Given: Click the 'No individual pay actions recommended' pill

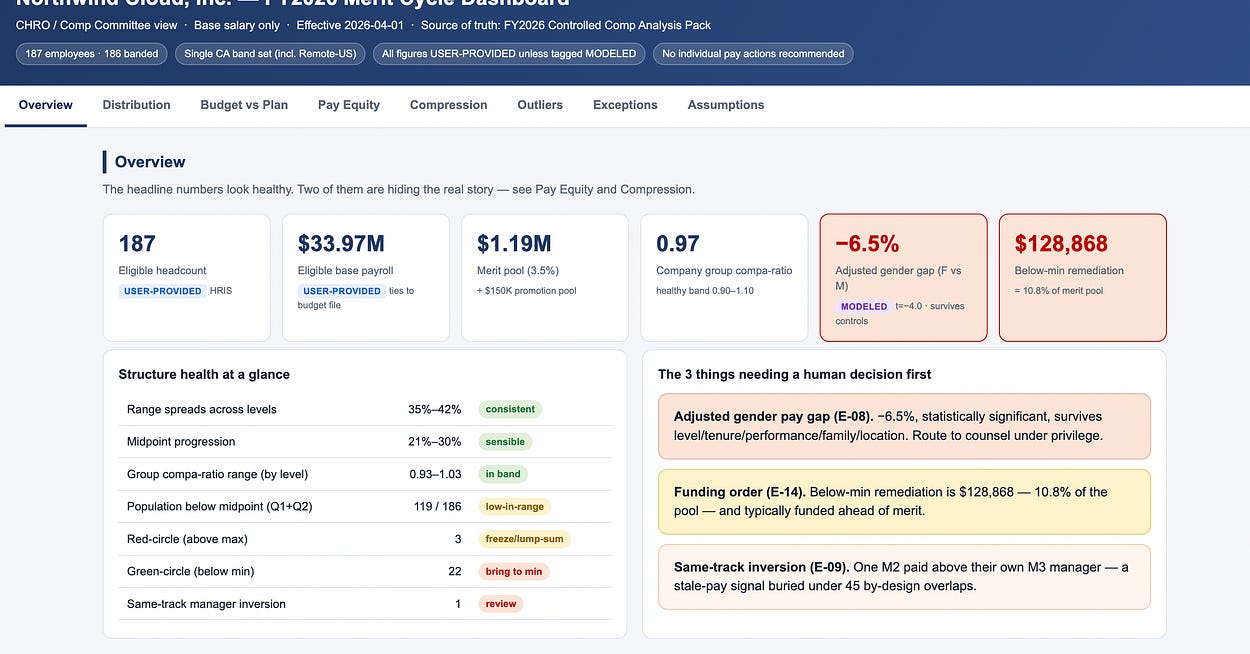Looking at the screenshot, I should click(753, 54).
